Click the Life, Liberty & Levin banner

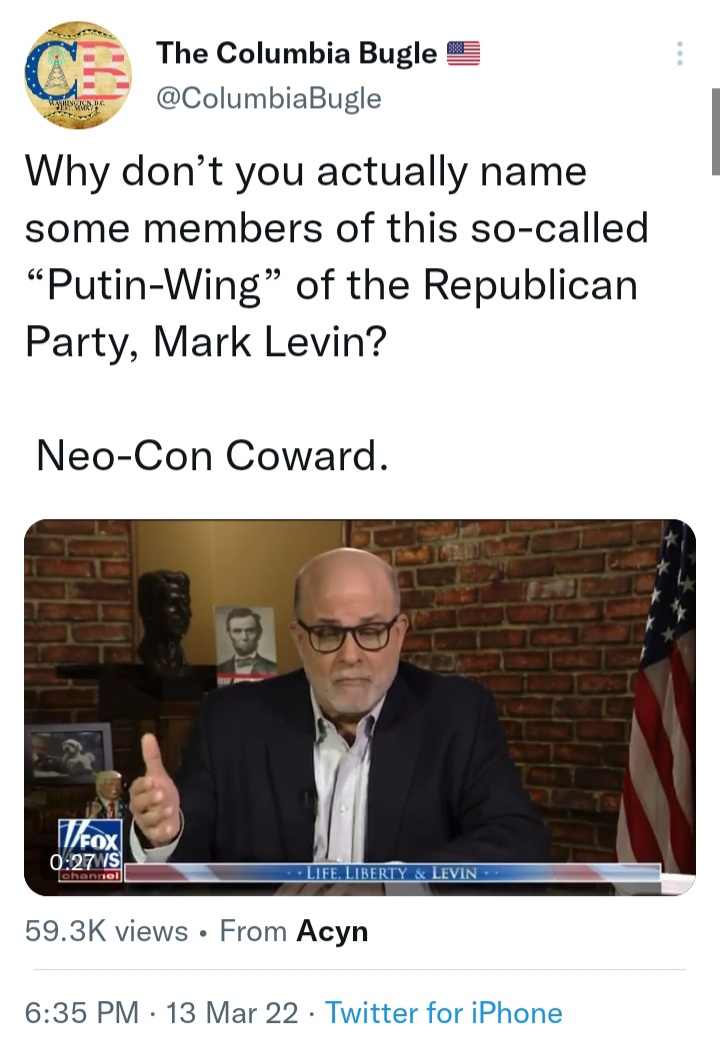pos(392,873)
